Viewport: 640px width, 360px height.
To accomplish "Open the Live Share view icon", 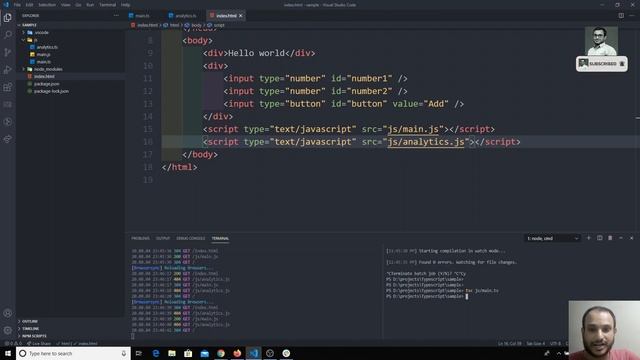I will point(7,139).
